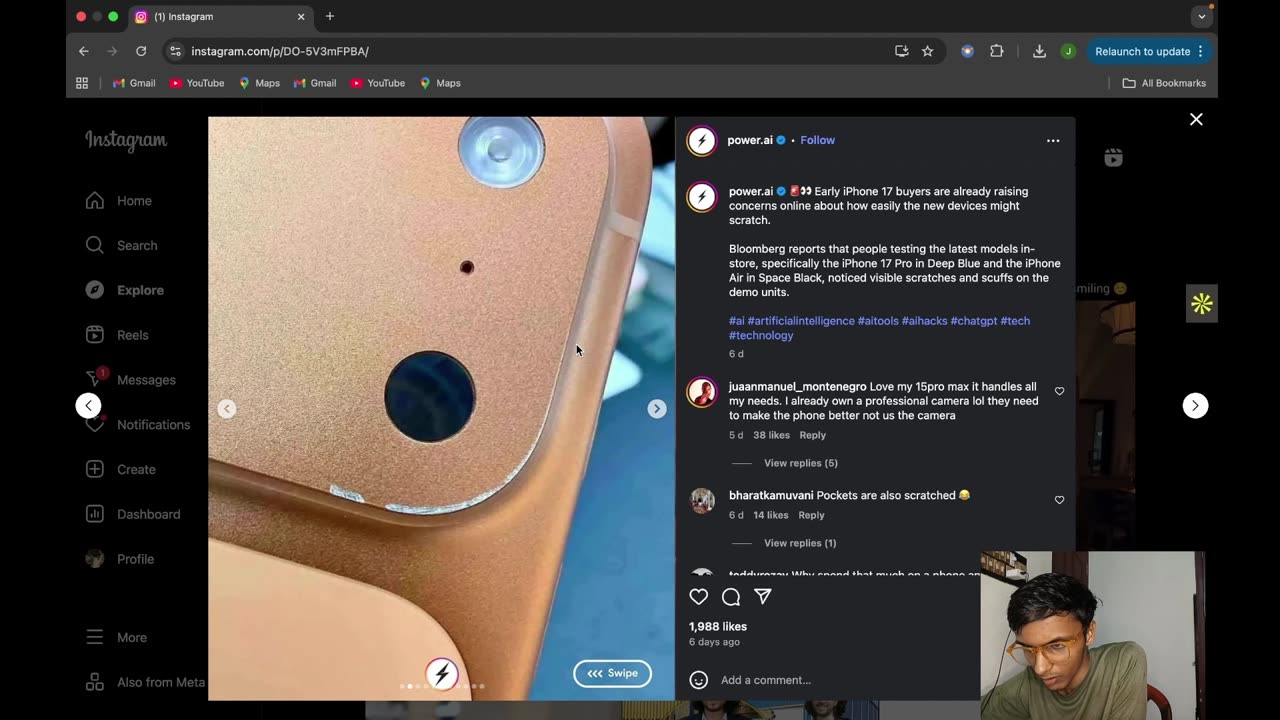Screen dimensions: 1280x720
Task: Open bharatkamuvani's profile link
Action: (x=771, y=495)
